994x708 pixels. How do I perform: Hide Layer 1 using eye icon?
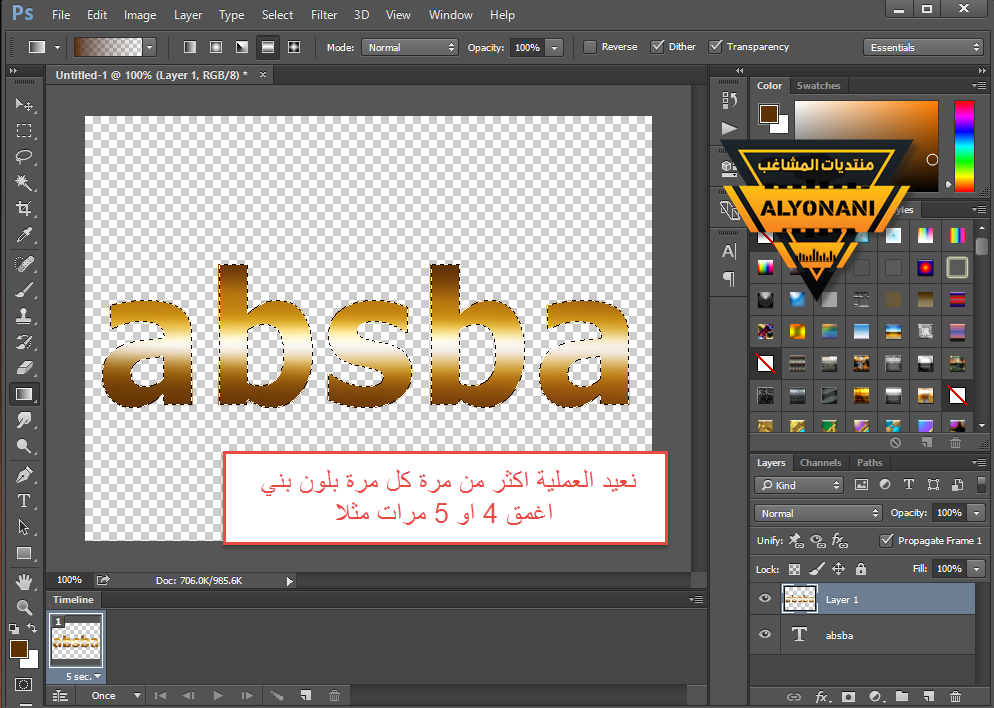[x=765, y=599]
